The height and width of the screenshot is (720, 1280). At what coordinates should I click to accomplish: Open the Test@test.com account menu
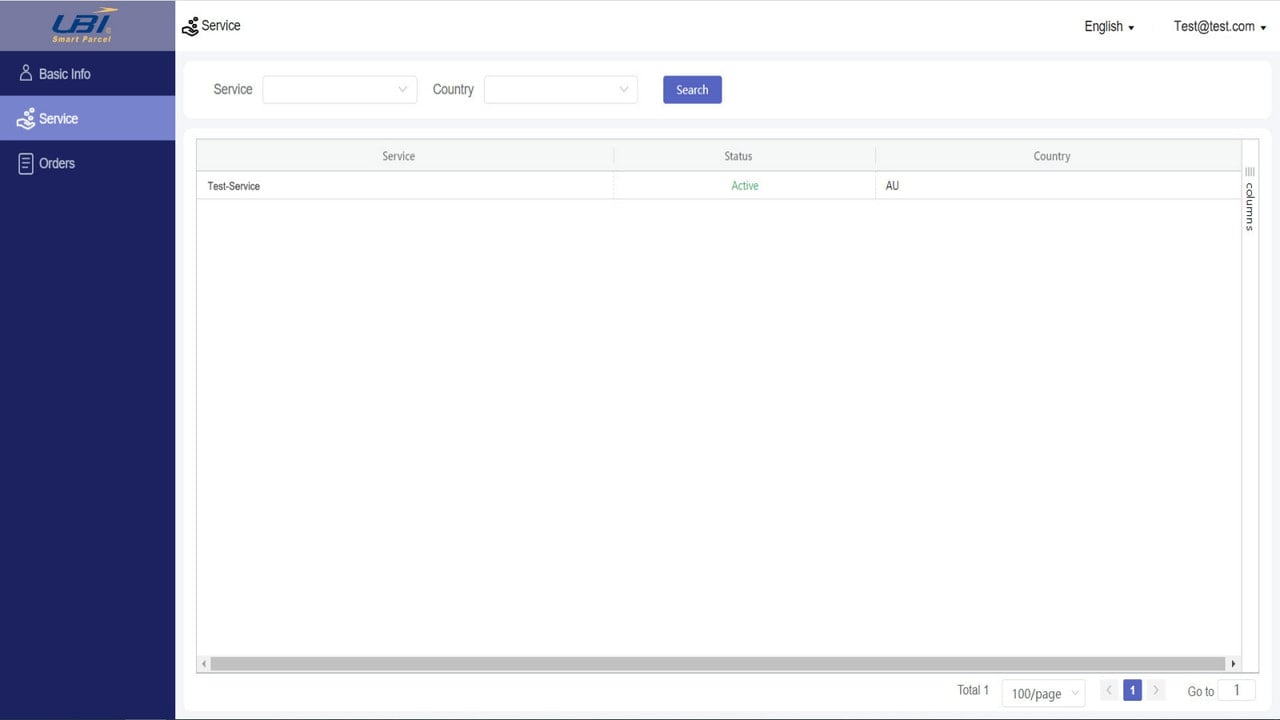[1220, 27]
